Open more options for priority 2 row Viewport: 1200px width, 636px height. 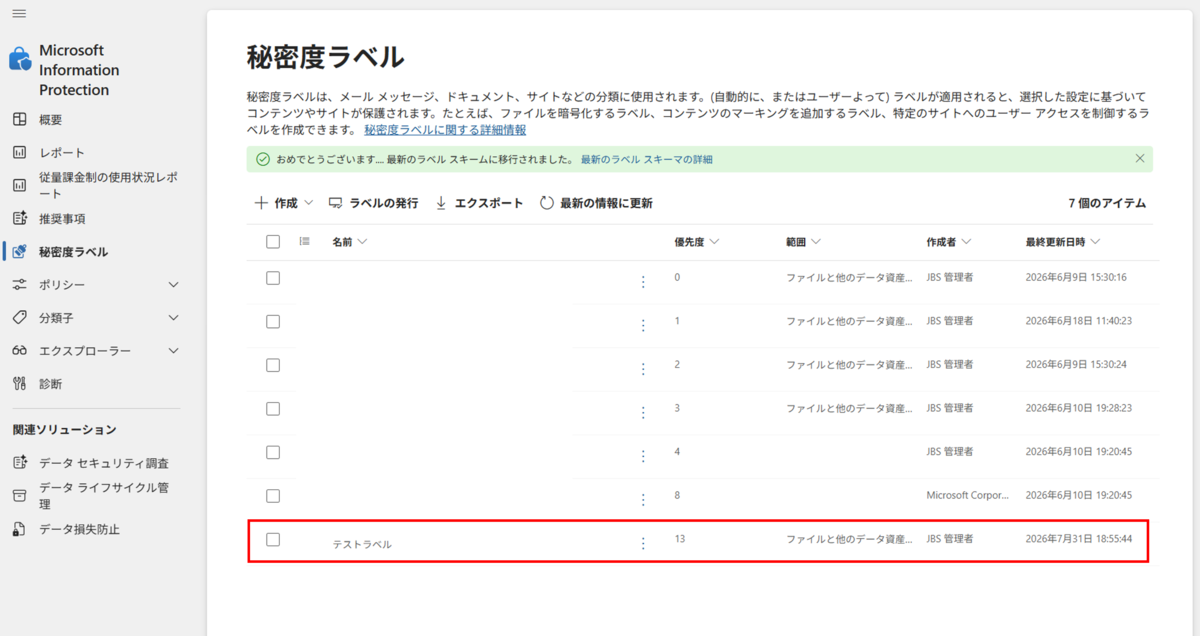(643, 369)
